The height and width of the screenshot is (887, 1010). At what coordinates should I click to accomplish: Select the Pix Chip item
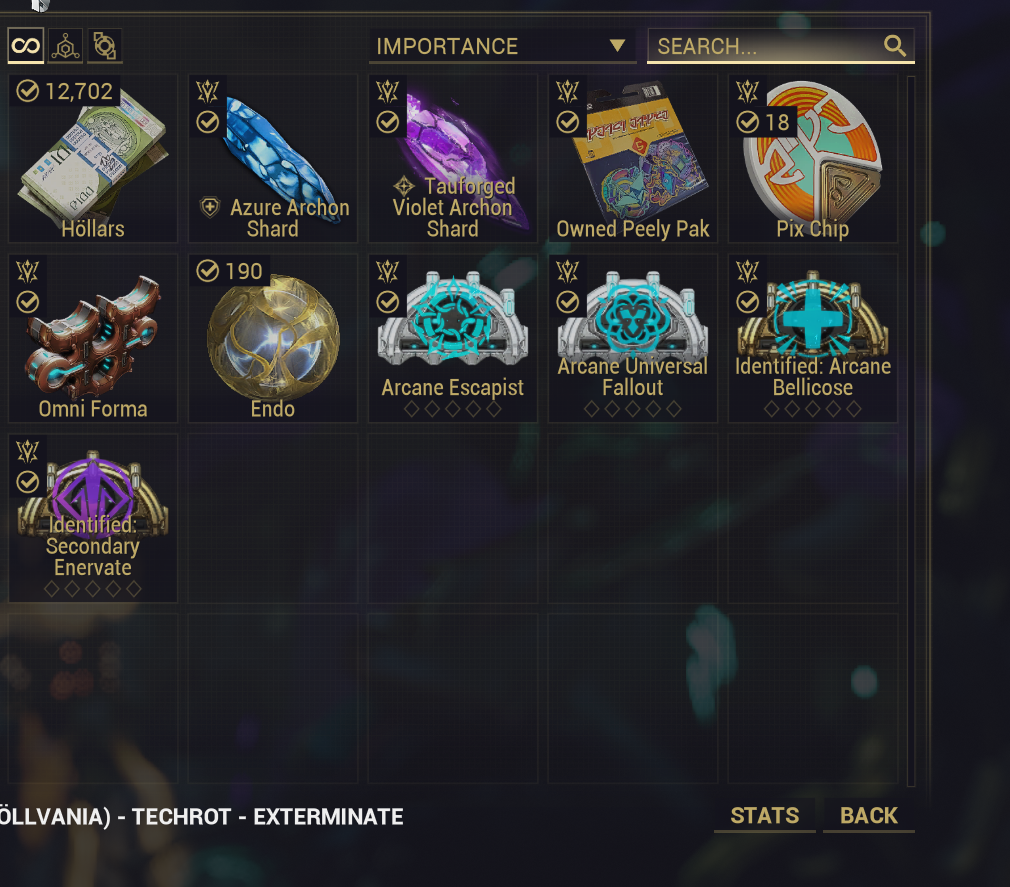[x=813, y=158]
